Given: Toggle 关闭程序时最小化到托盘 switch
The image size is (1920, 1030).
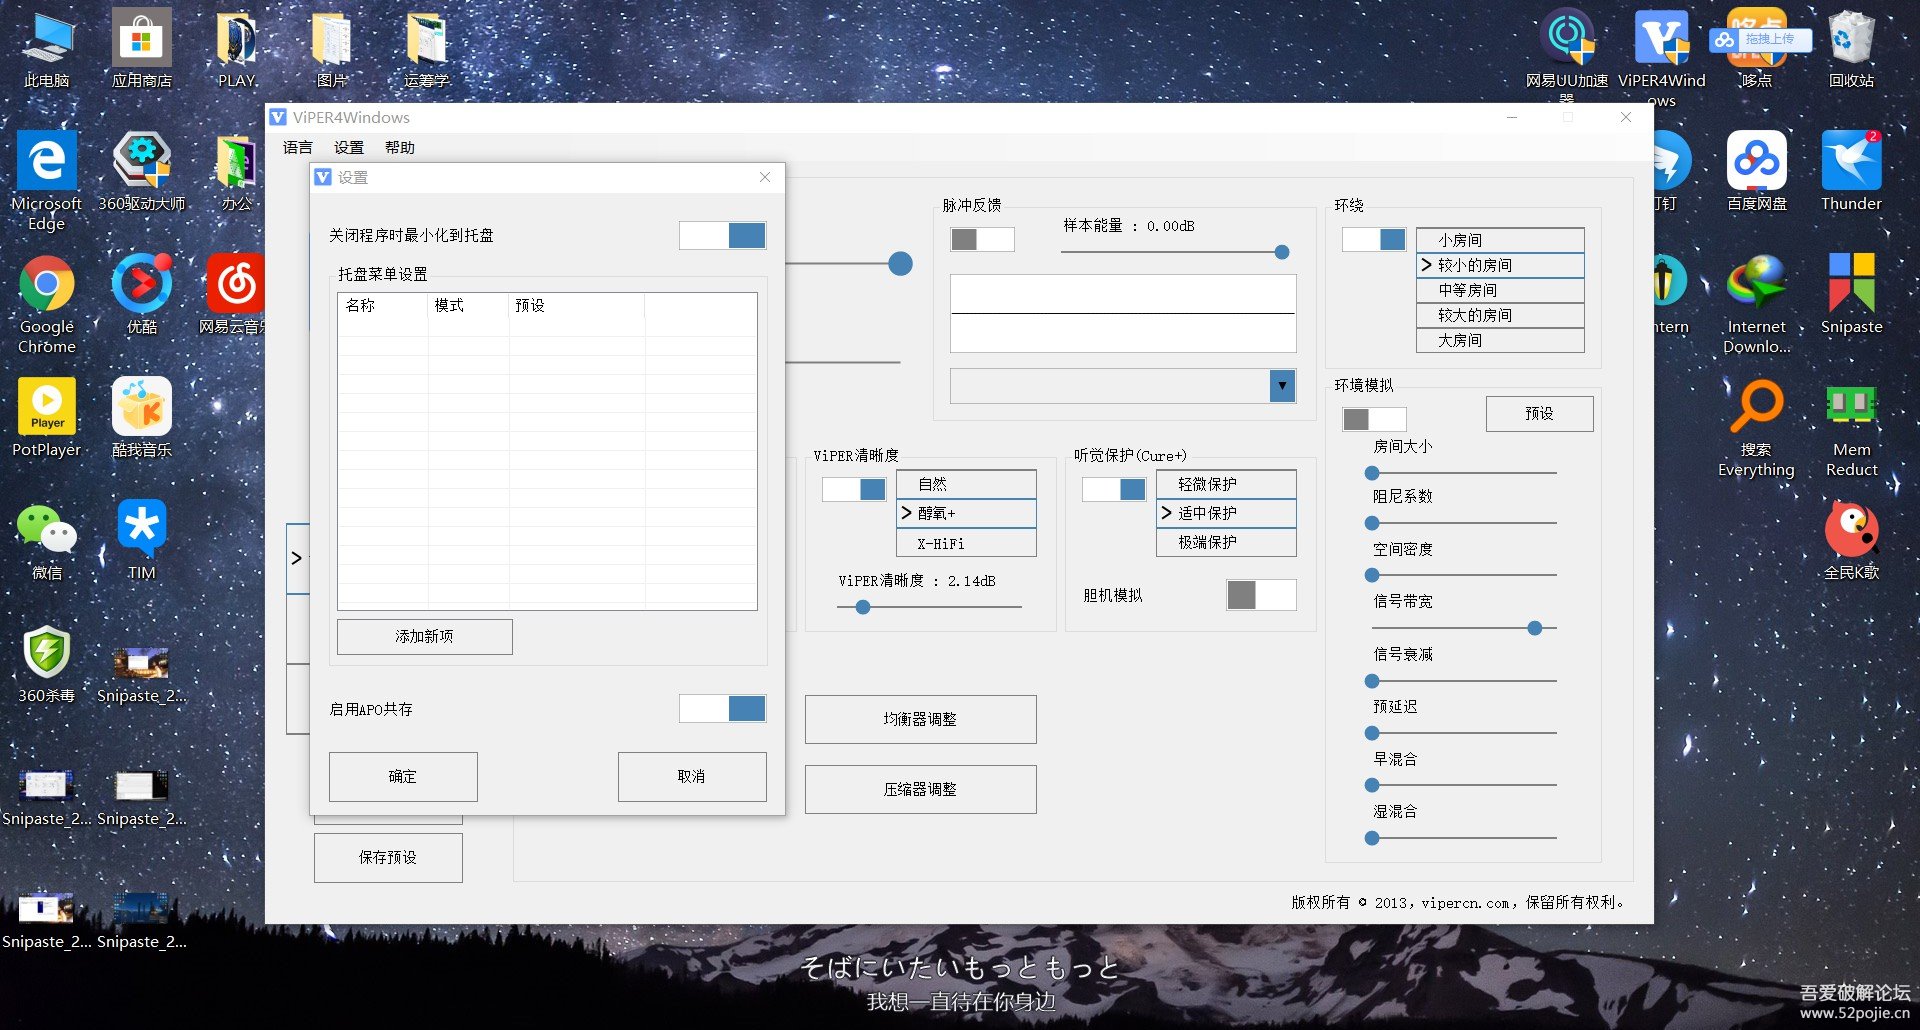Looking at the screenshot, I should (722, 235).
